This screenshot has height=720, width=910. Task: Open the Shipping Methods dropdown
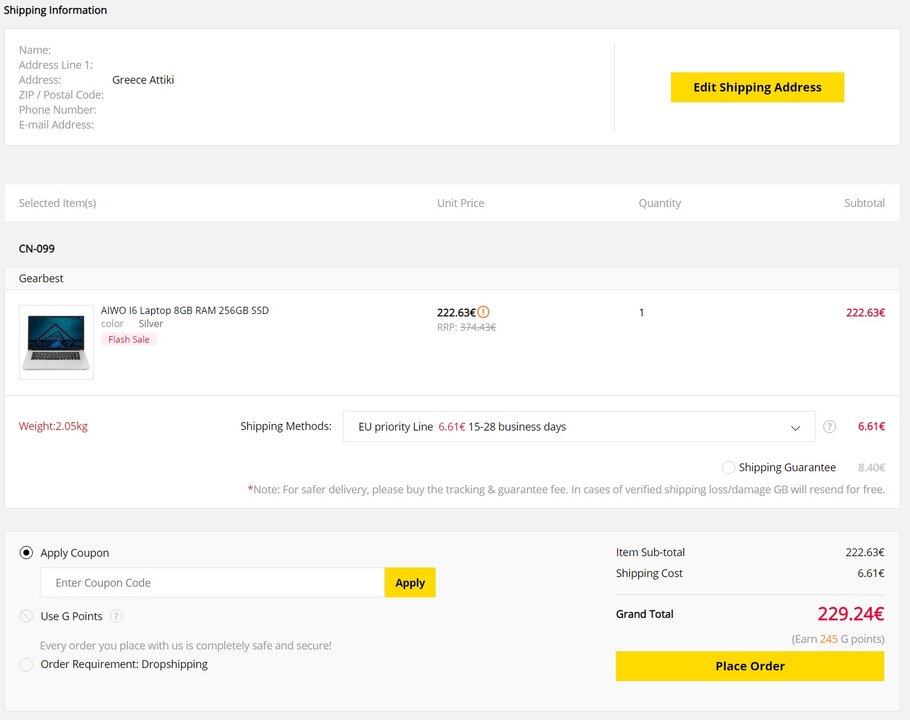578,427
